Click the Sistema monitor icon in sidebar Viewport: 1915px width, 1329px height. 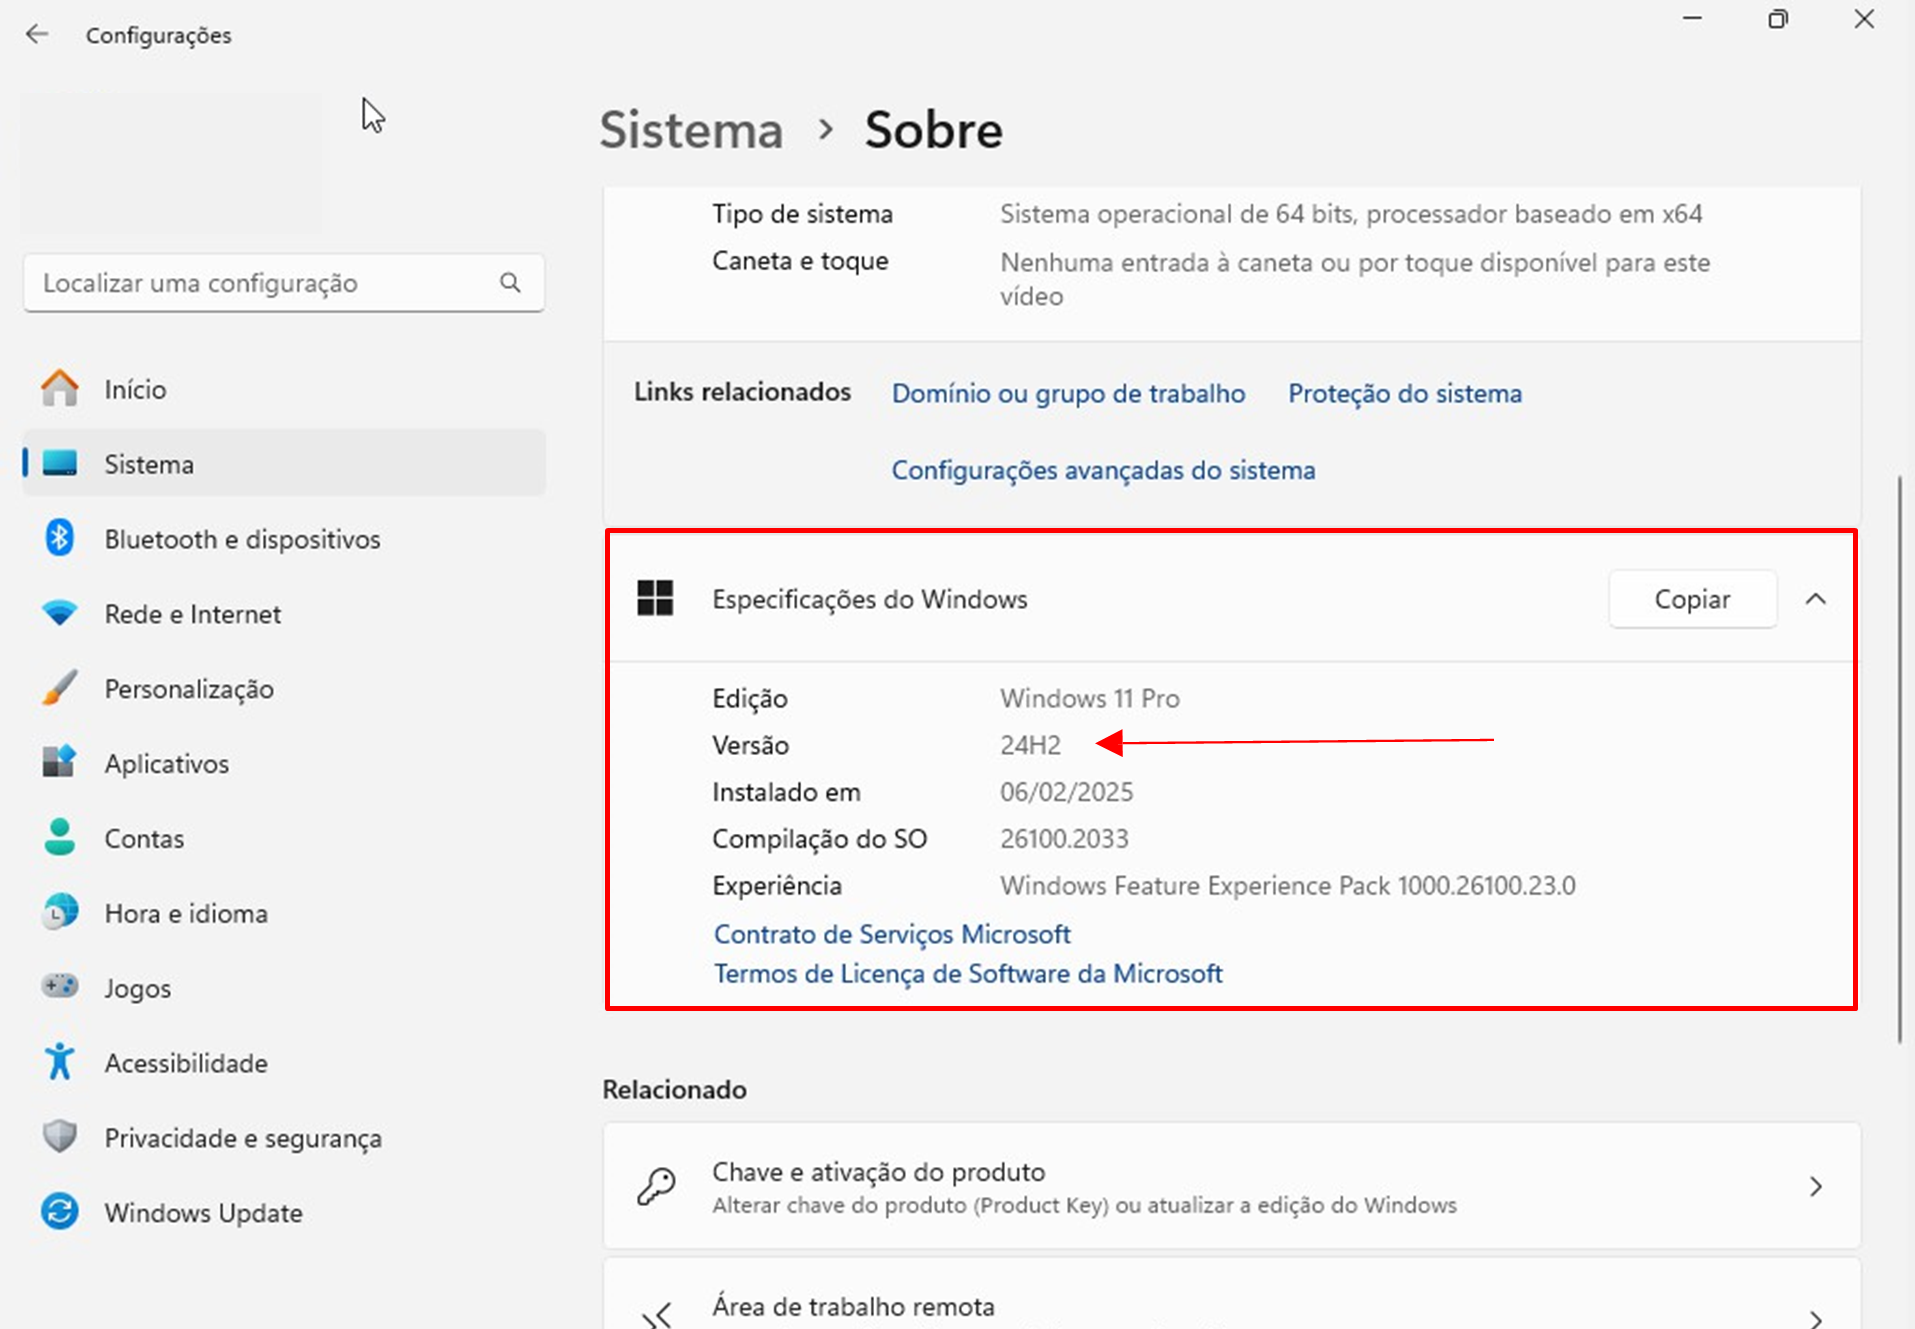coord(60,464)
